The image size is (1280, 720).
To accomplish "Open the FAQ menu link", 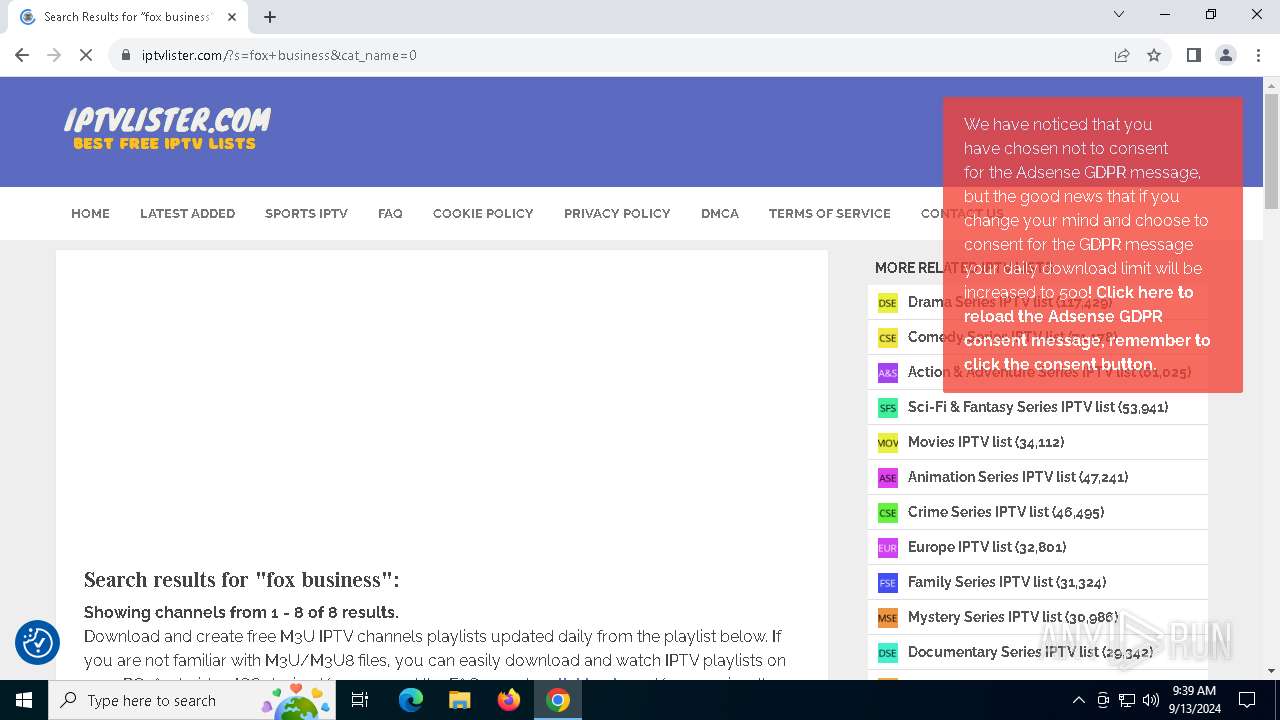I will [x=390, y=213].
